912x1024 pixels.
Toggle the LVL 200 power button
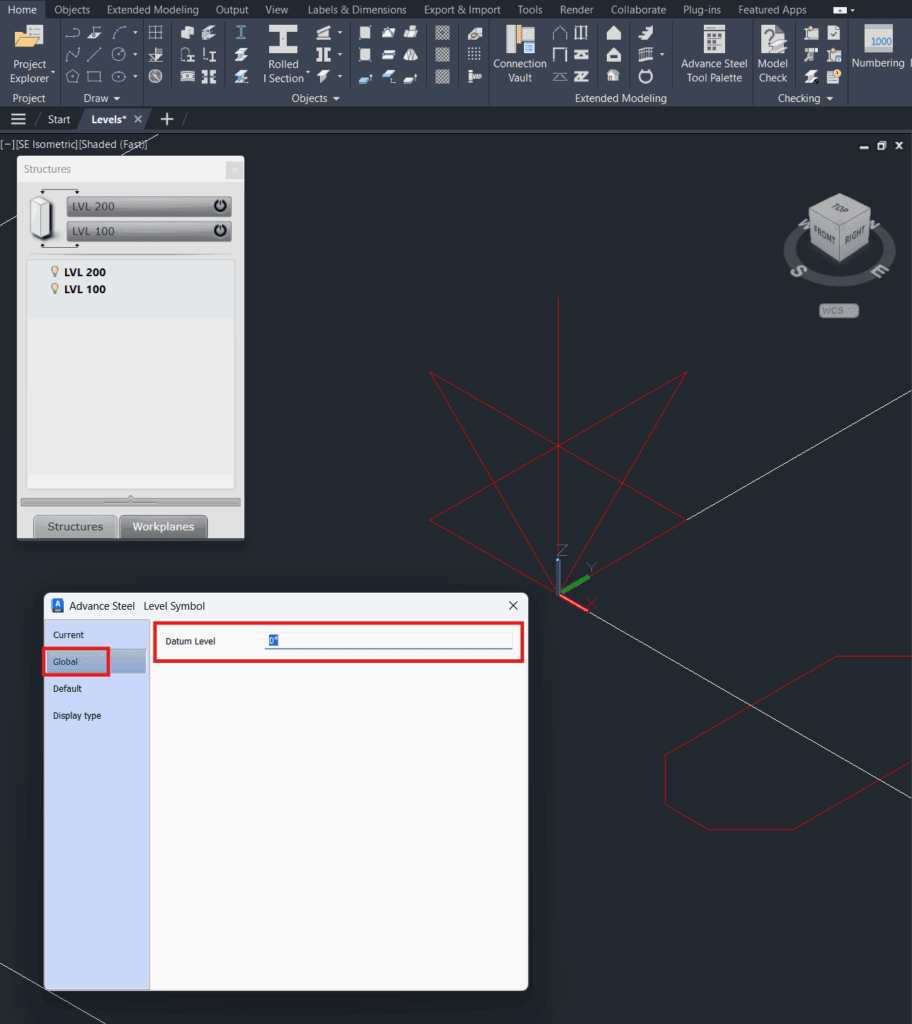pyautogui.click(x=220, y=206)
